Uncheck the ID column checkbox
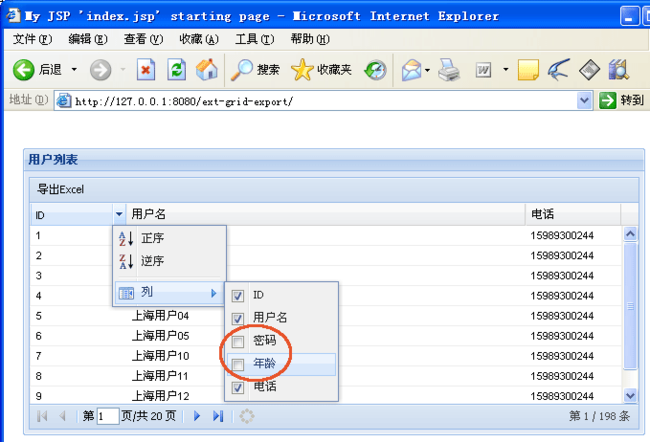 click(x=238, y=296)
